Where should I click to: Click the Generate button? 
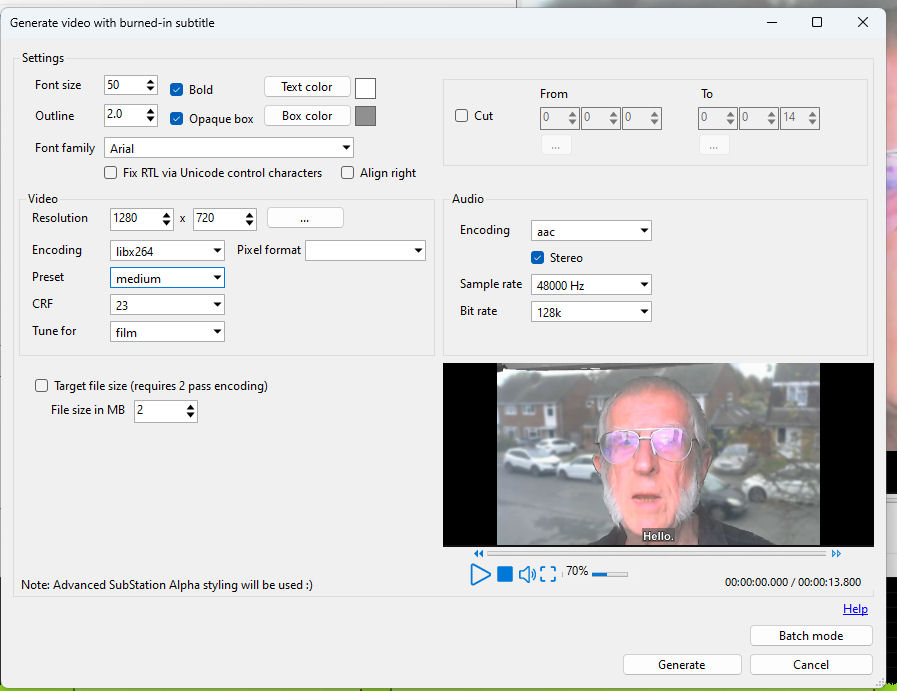coord(682,665)
